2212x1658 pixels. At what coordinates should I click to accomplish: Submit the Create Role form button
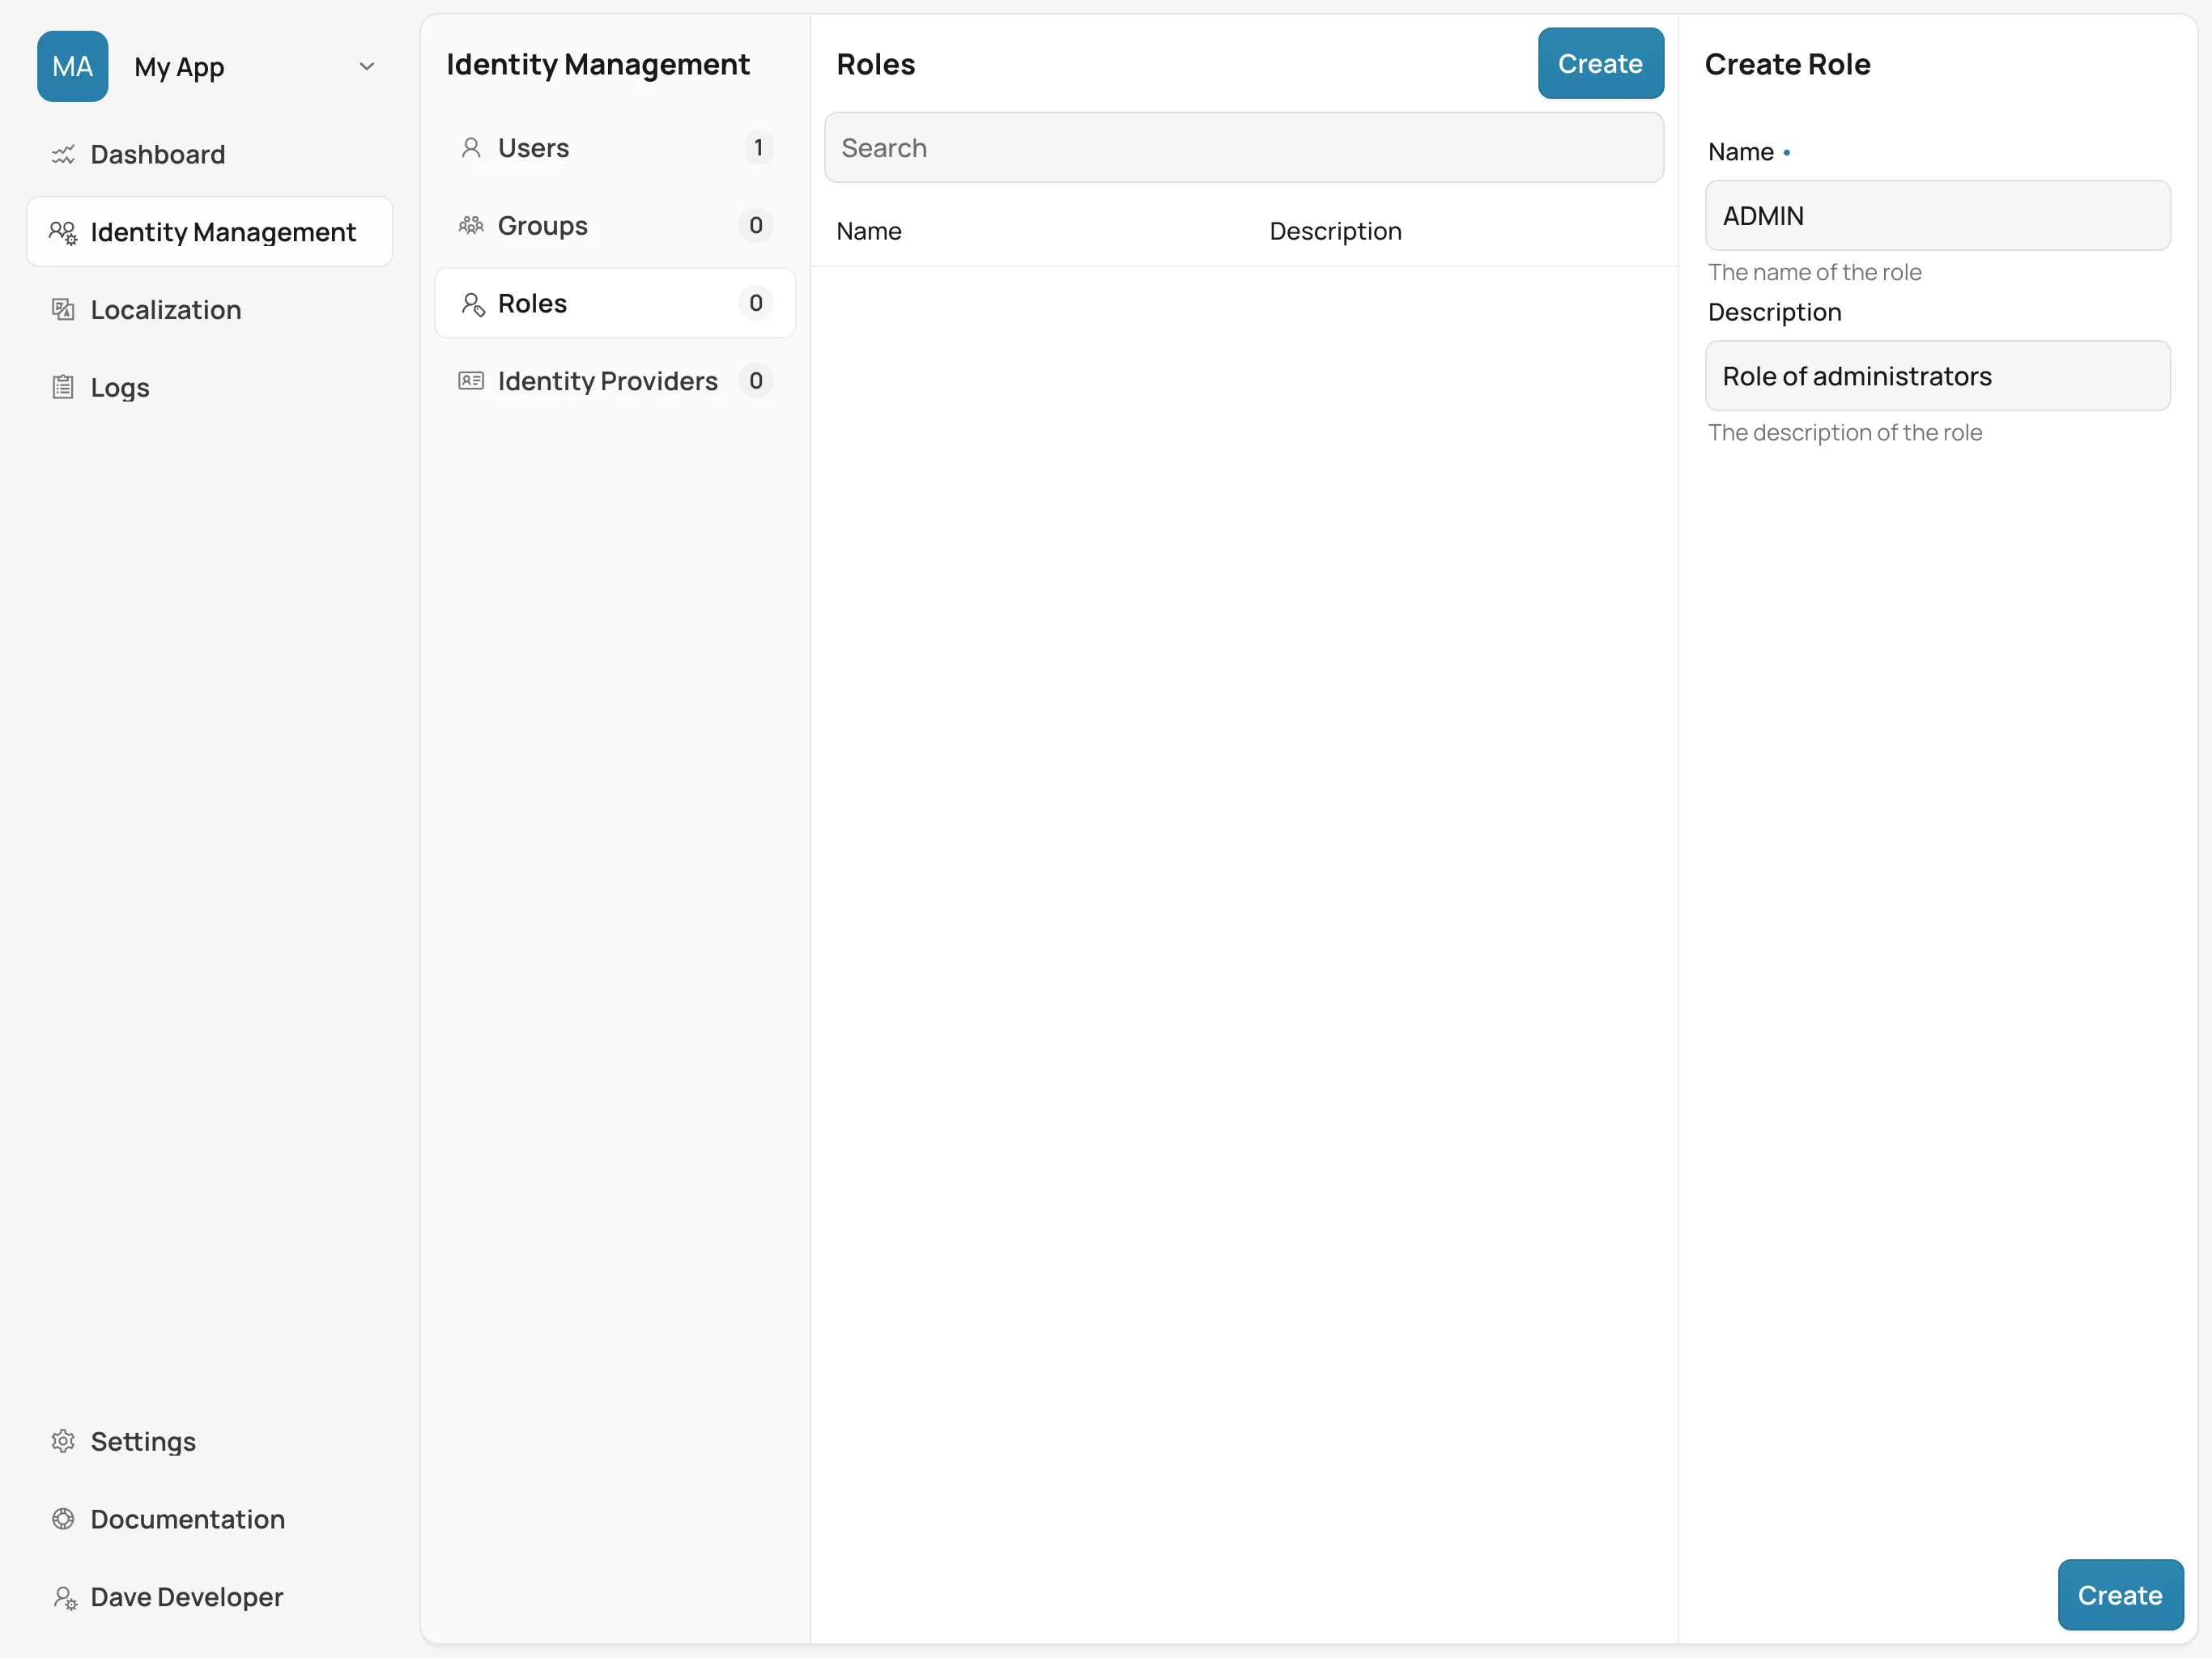2119,1595
